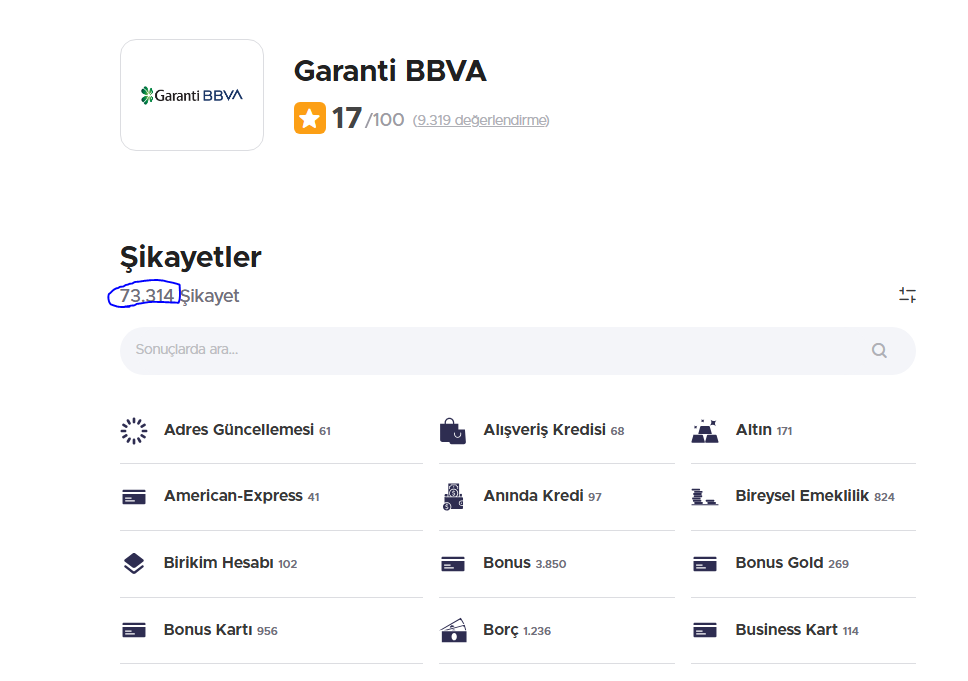Click the Şikayetler heading
This screenshot has height=681, width=968.
191,257
